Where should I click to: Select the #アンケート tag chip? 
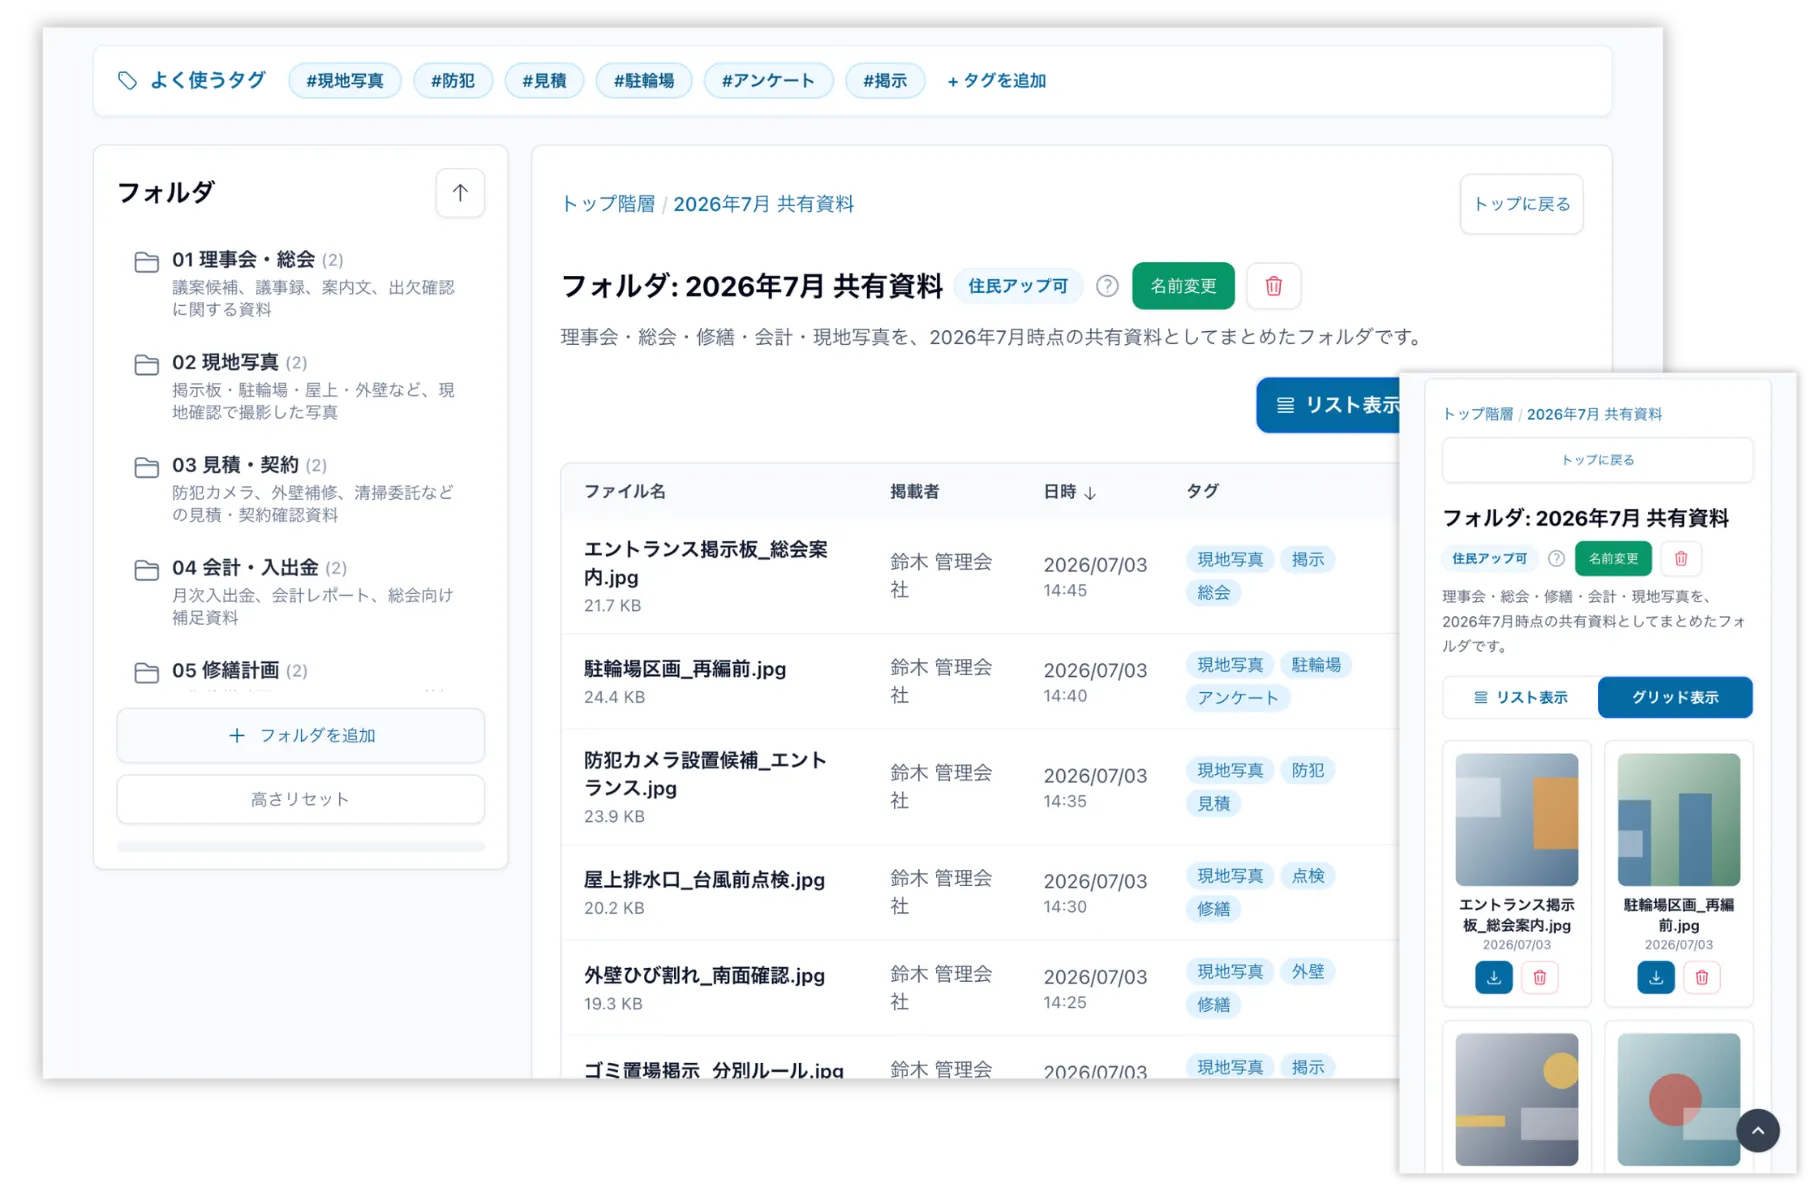pos(768,81)
